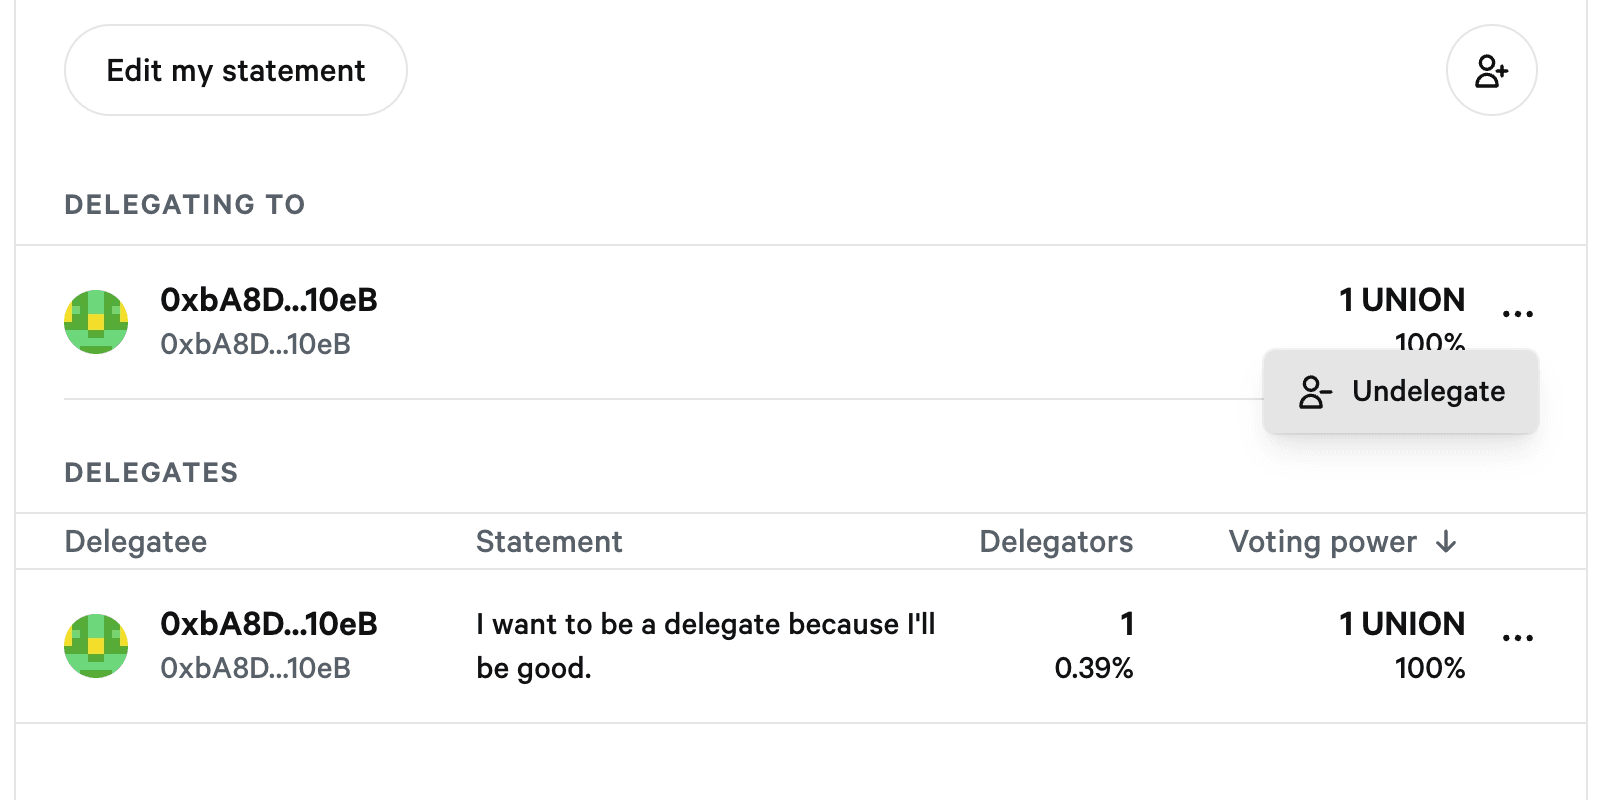Open 0xbA8D...10eB in Delegating To section
This screenshot has height=800, width=1600.
coord(269,300)
